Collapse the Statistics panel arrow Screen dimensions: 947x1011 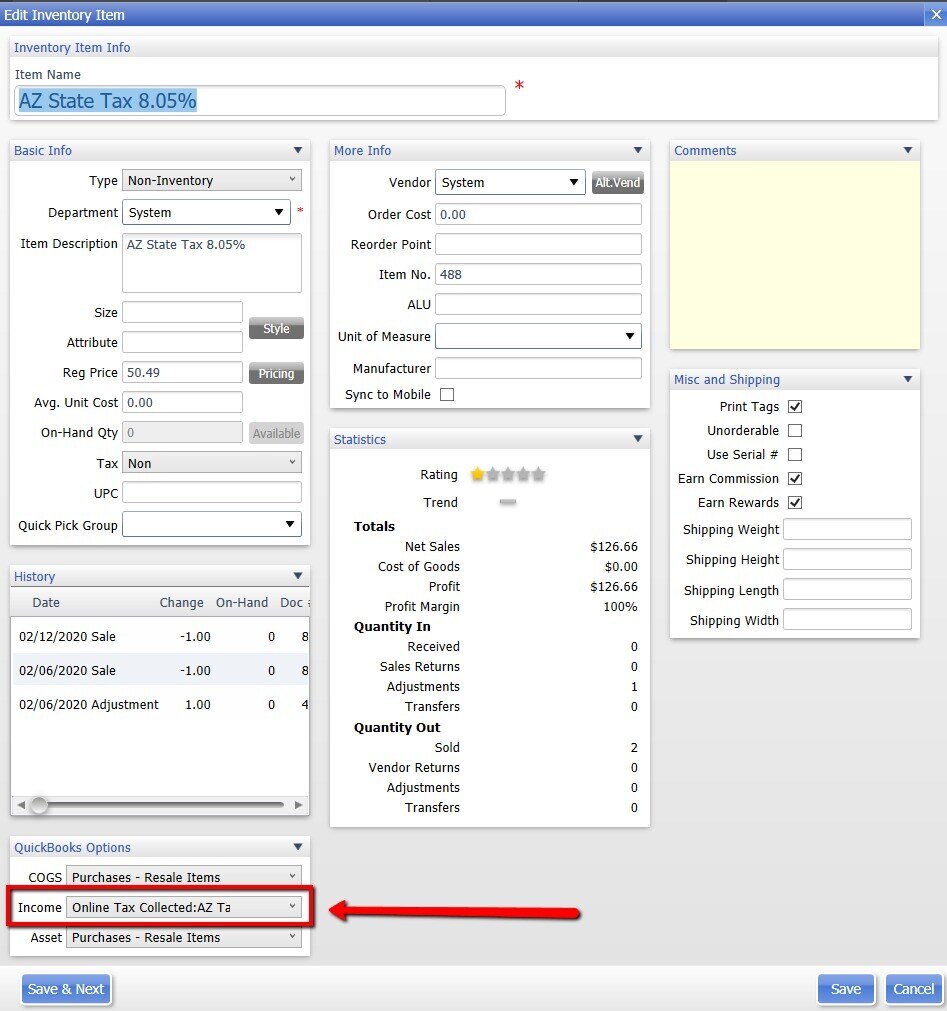click(638, 439)
